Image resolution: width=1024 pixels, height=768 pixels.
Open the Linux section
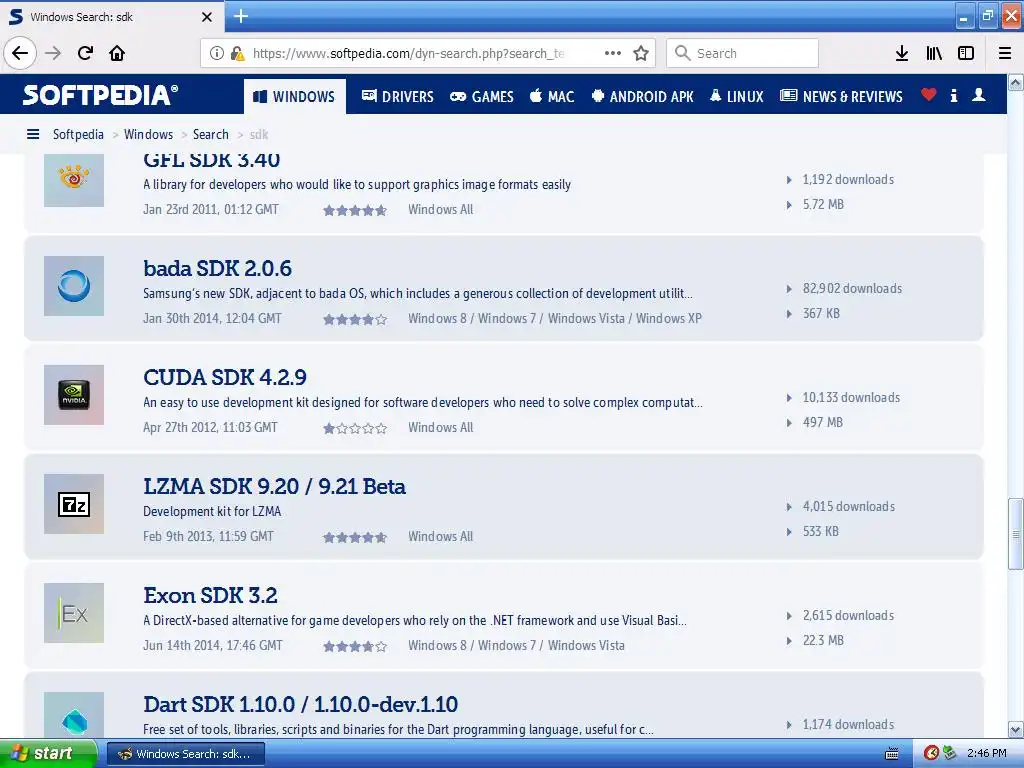(x=737, y=97)
